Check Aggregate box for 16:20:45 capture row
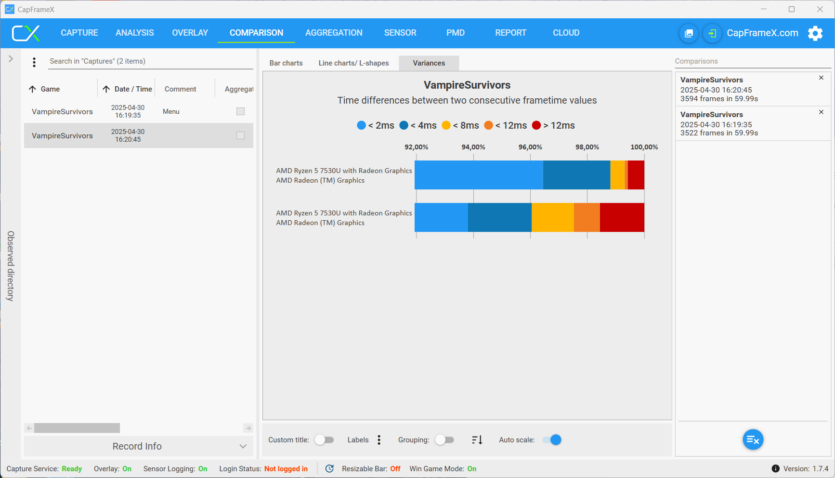The height and width of the screenshot is (478, 835). click(x=241, y=136)
